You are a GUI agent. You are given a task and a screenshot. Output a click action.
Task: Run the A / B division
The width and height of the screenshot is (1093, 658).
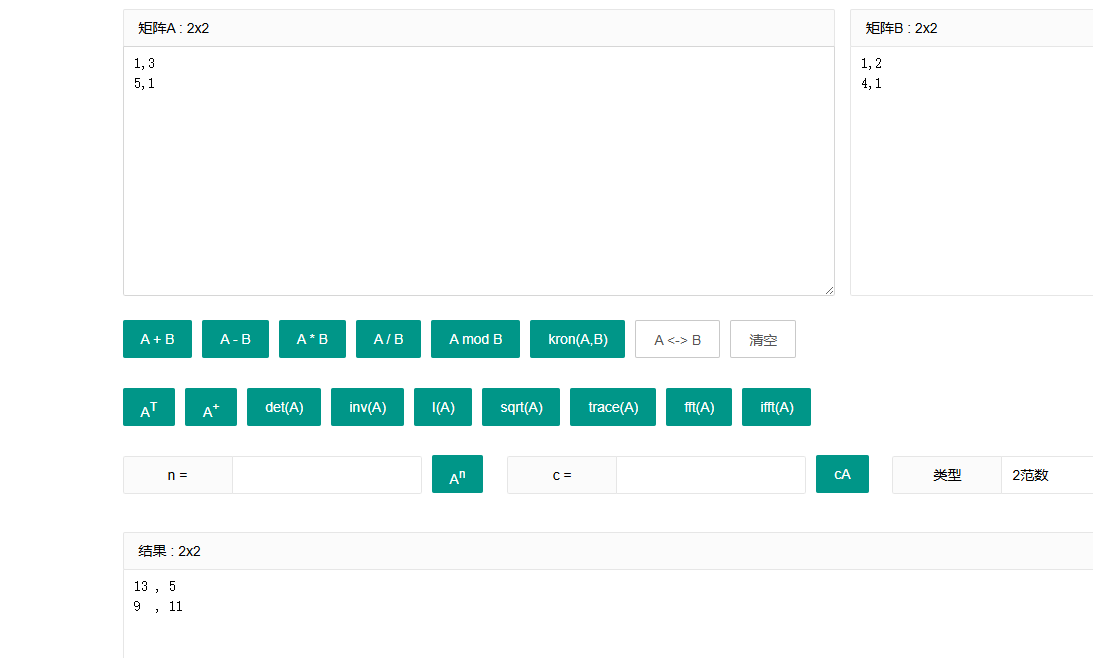point(388,339)
